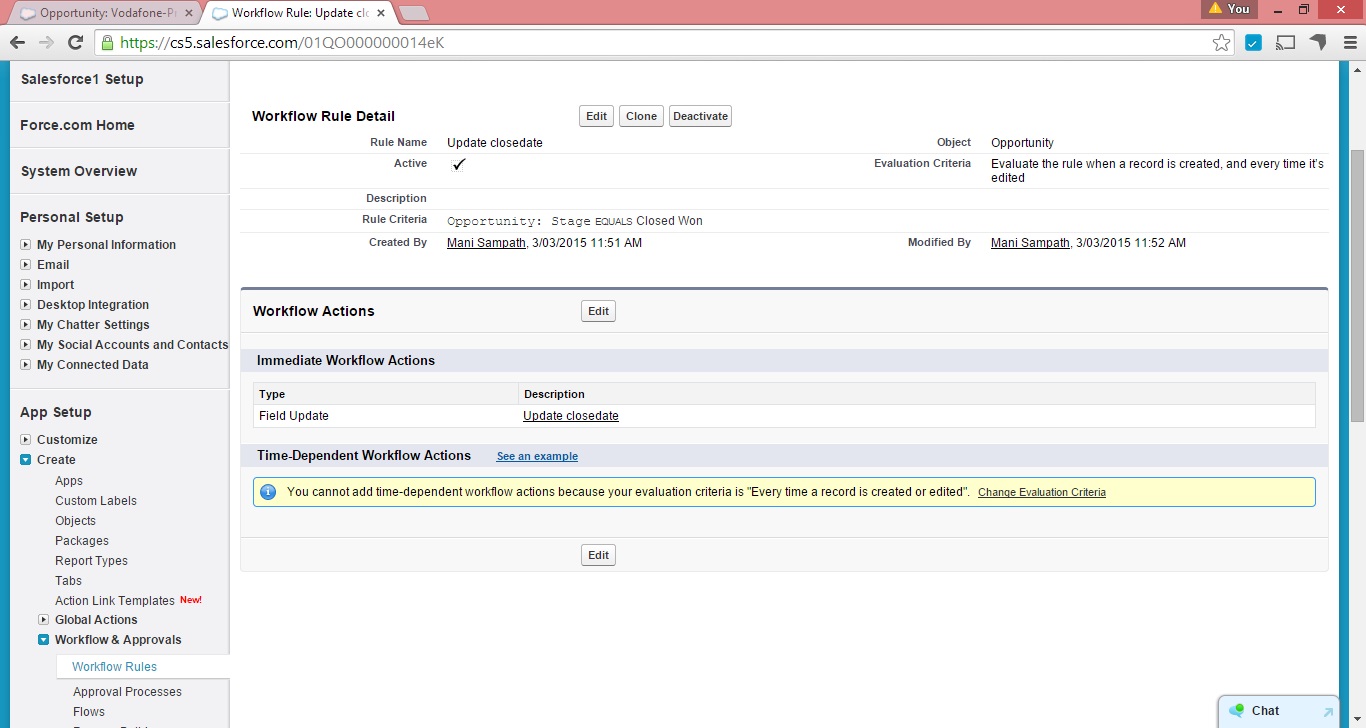This screenshot has width=1366, height=728.
Task: Collapse the Create section in App Setup
Action: [24, 459]
